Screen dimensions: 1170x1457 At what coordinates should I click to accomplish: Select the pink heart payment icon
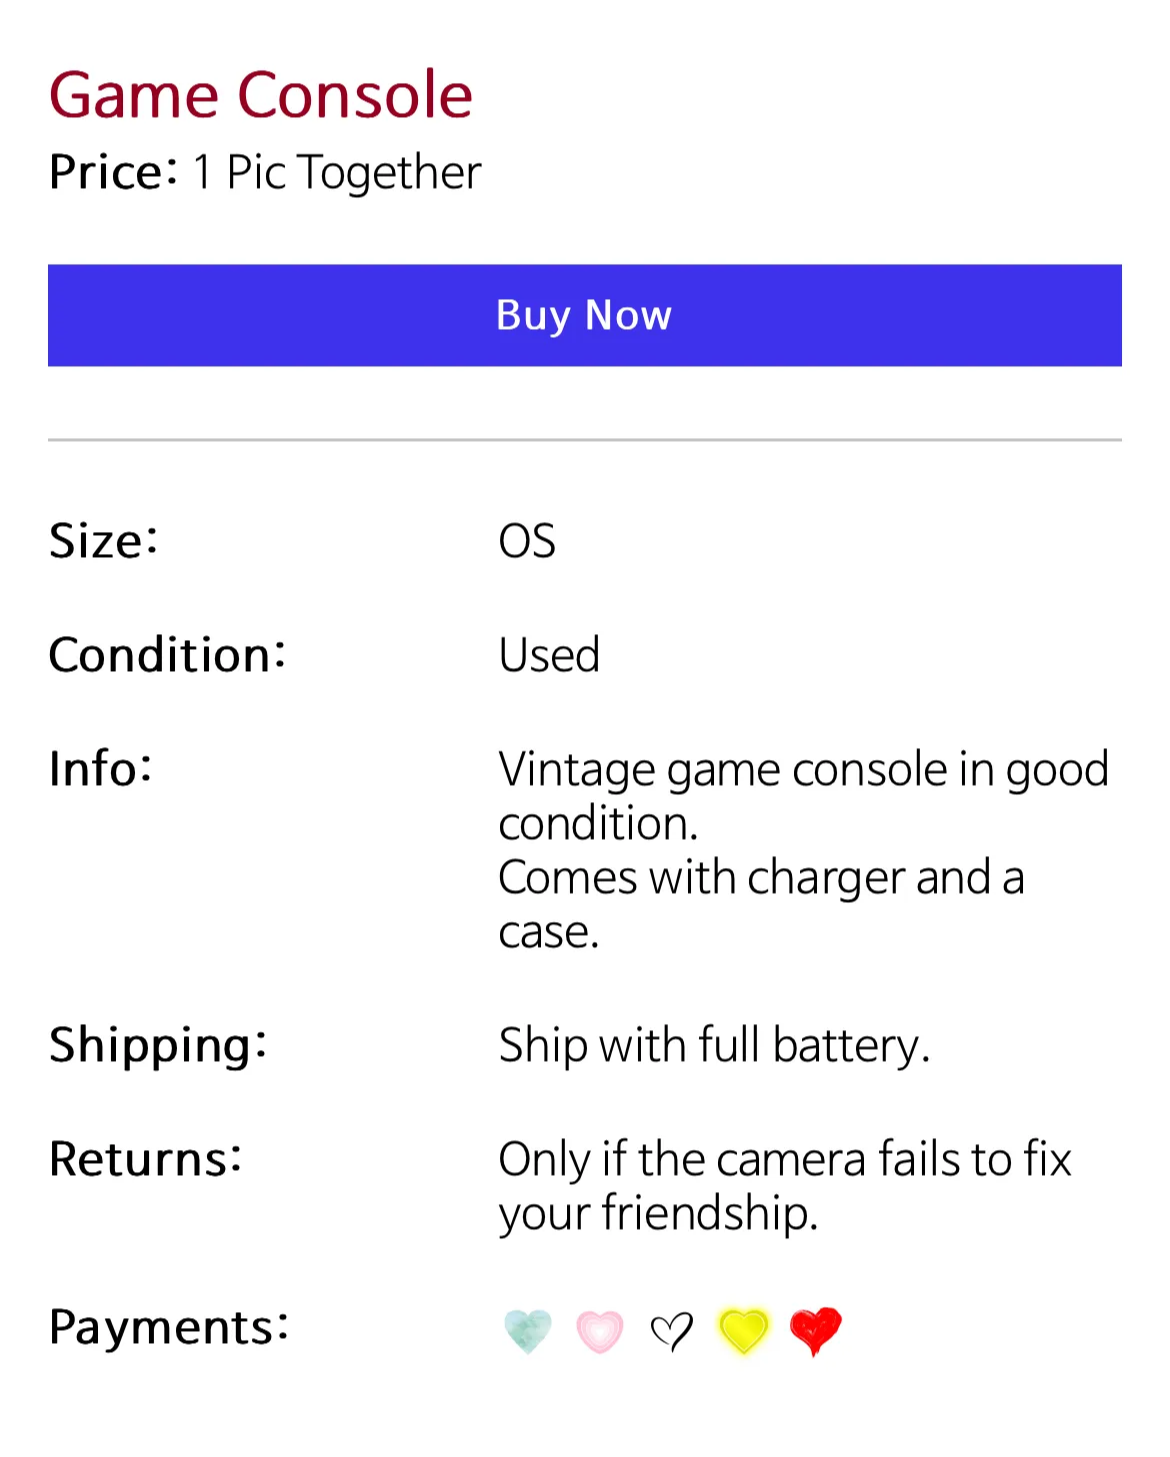point(600,1331)
